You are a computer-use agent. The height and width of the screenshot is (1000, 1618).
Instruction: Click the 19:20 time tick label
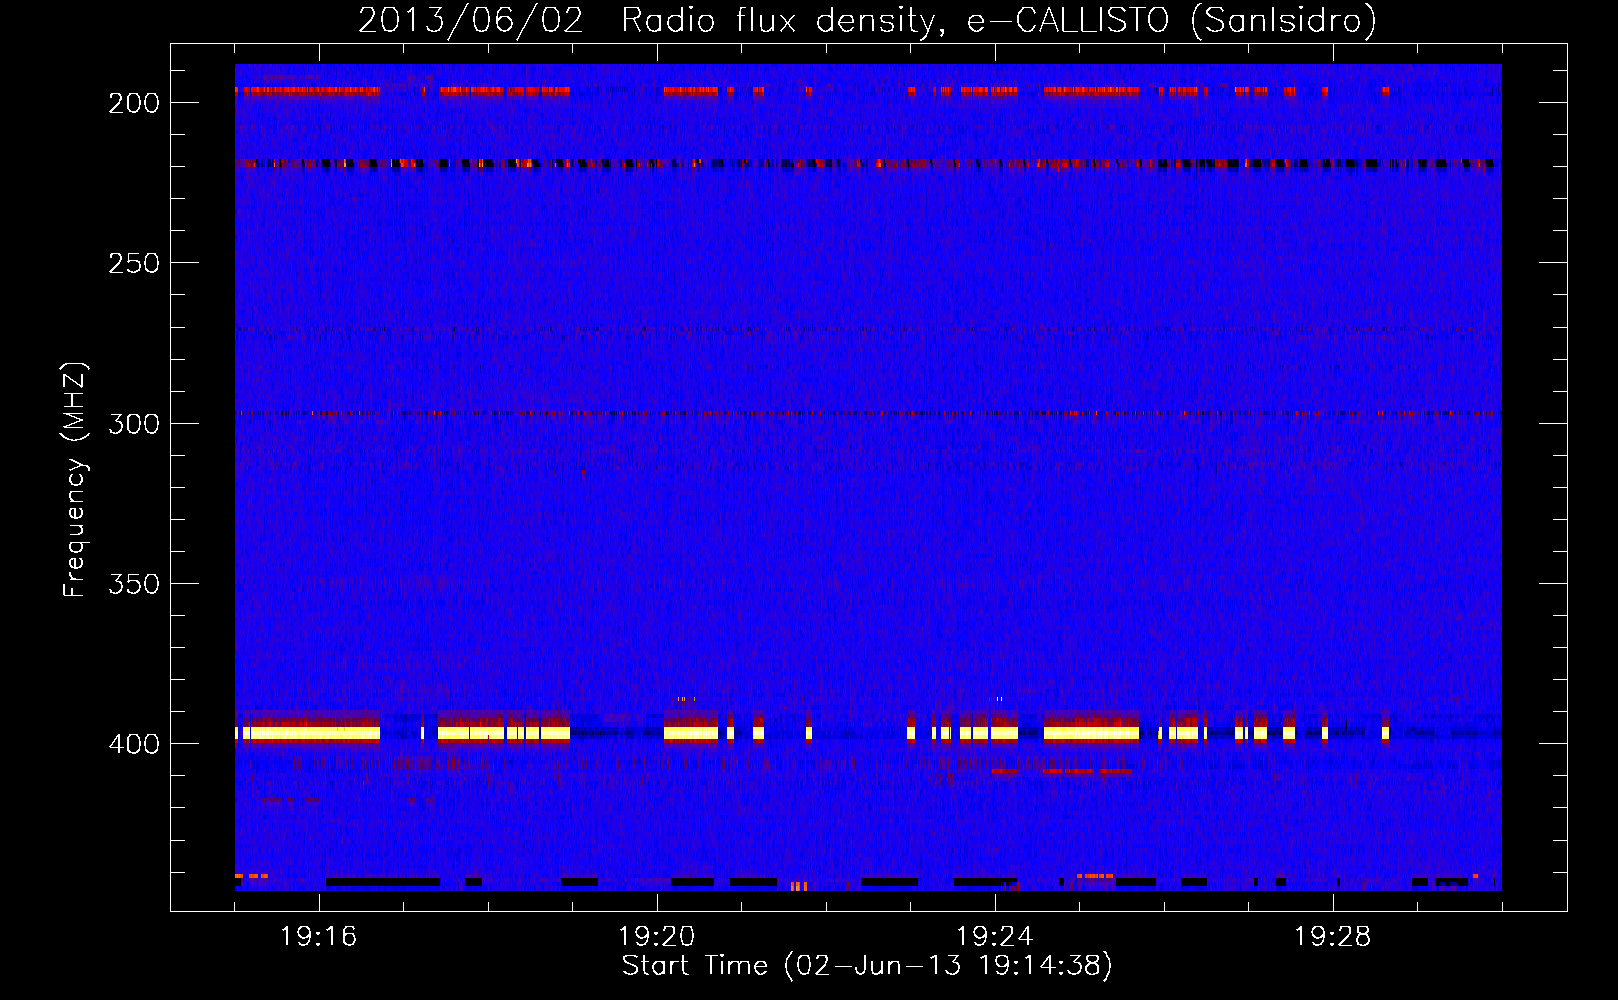click(x=657, y=937)
